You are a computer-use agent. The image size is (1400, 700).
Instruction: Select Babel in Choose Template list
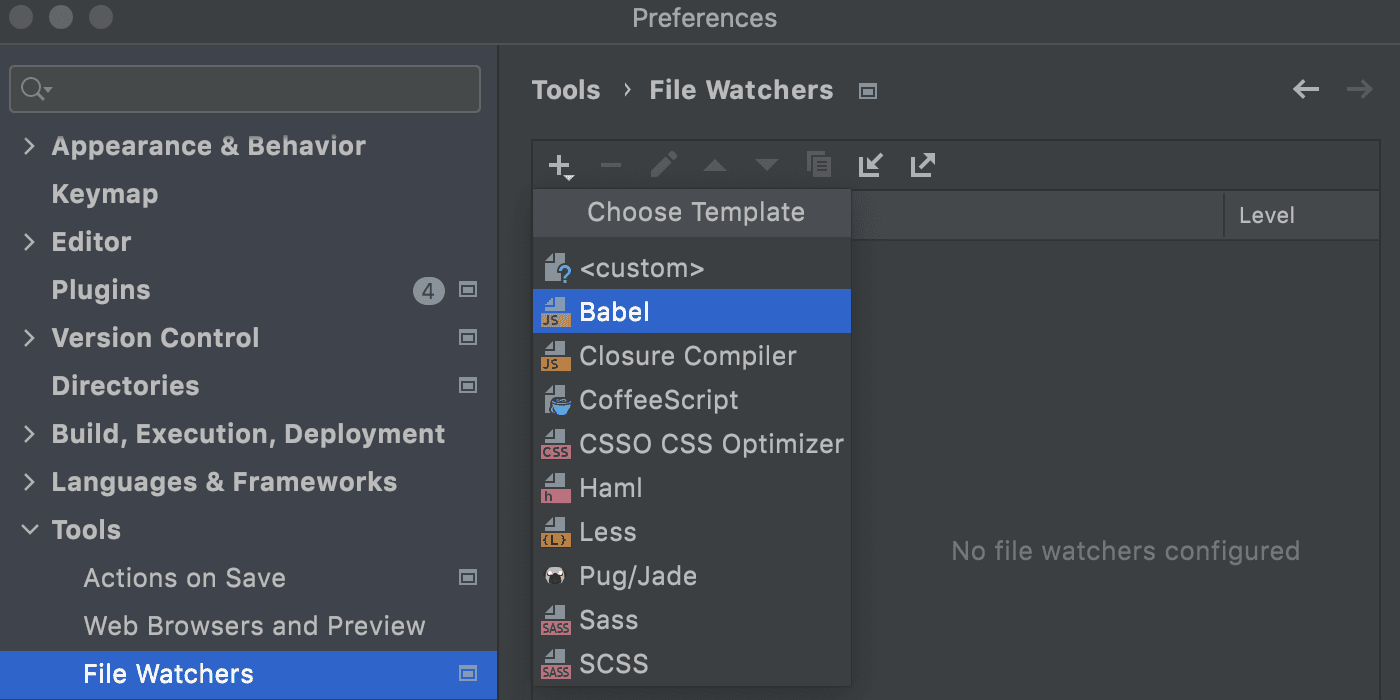[692, 312]
